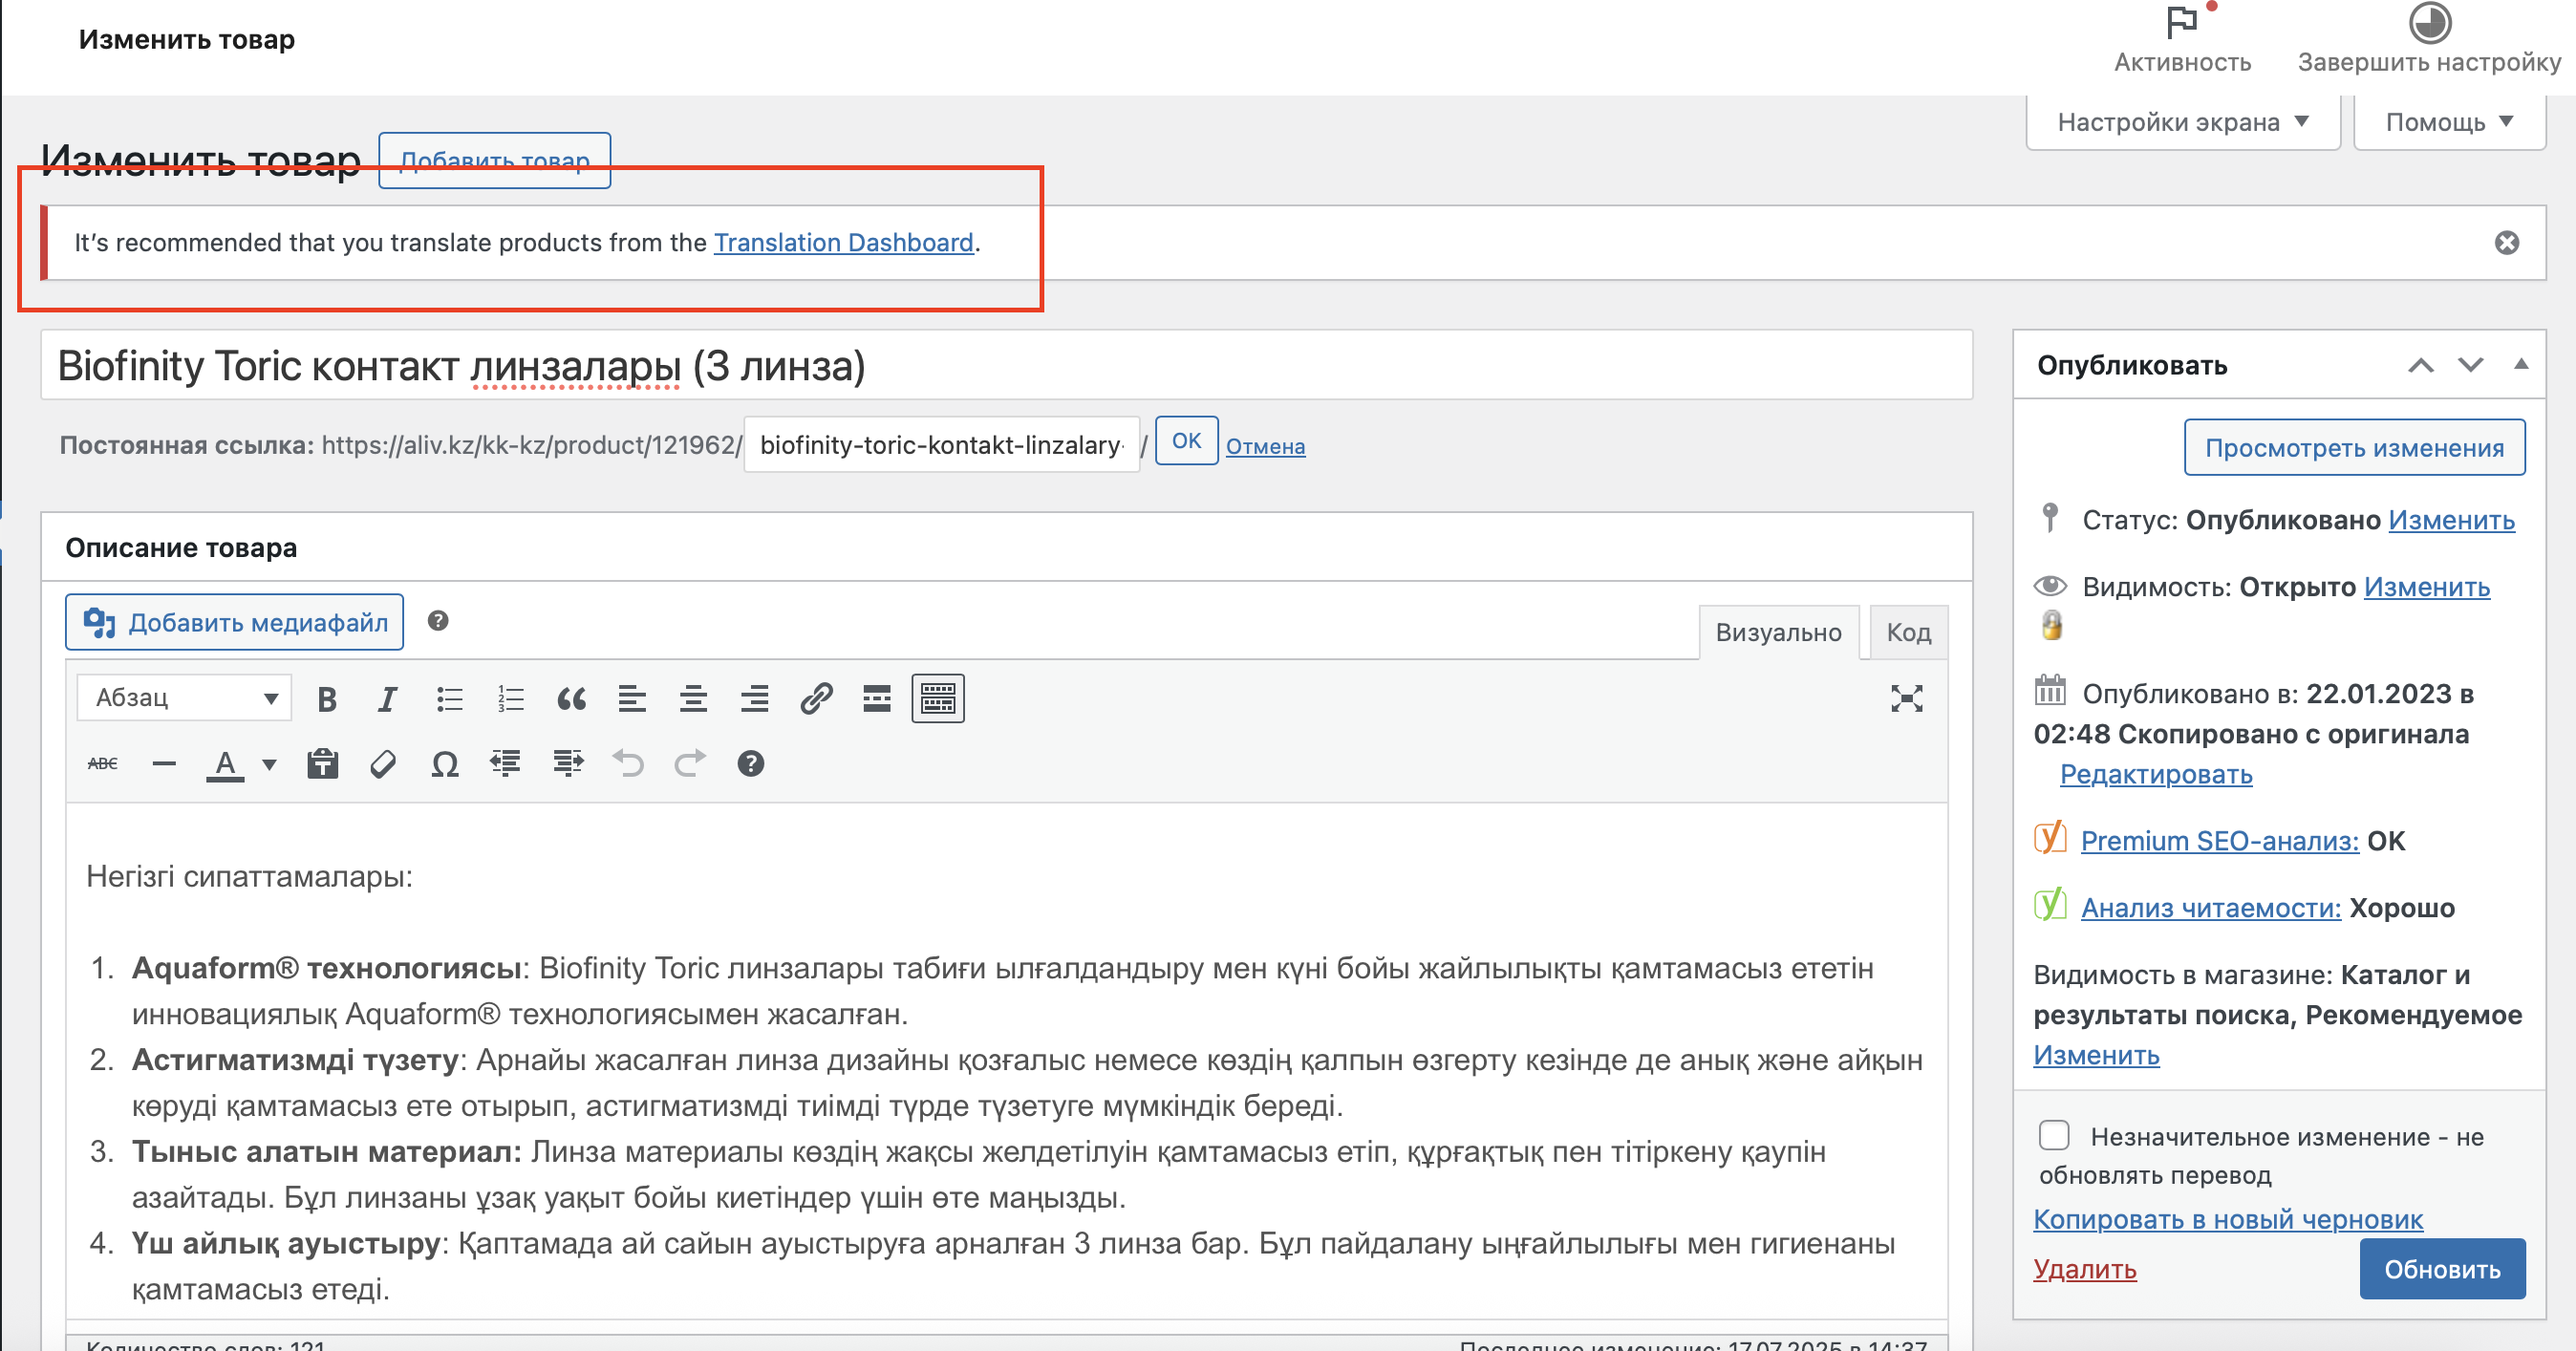The width and height of the screenshot is (2576, 1351).
Task: Switch to the Код editor tab
Action: (x=1907, y=632)
